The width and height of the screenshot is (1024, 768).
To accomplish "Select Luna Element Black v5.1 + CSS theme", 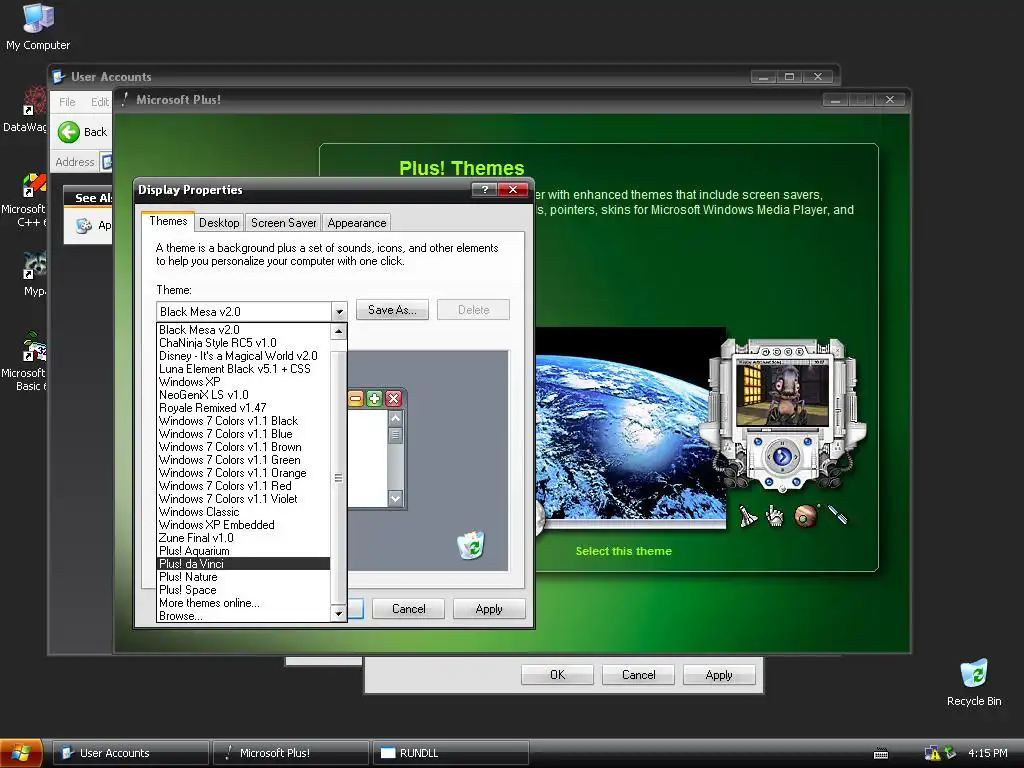I will [244, 369].
